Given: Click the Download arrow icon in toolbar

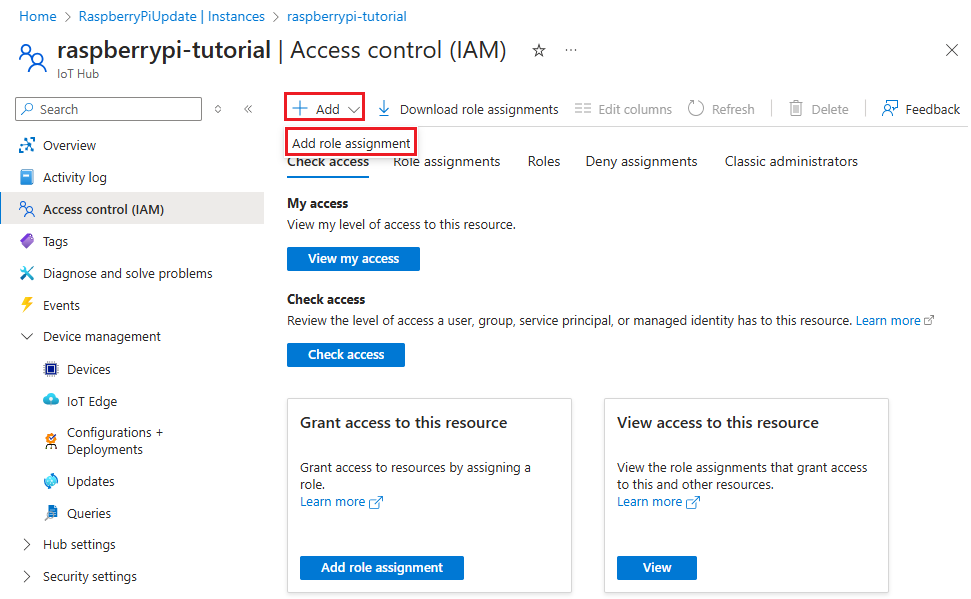Looking at the screenshot, I should pos(384,109).
